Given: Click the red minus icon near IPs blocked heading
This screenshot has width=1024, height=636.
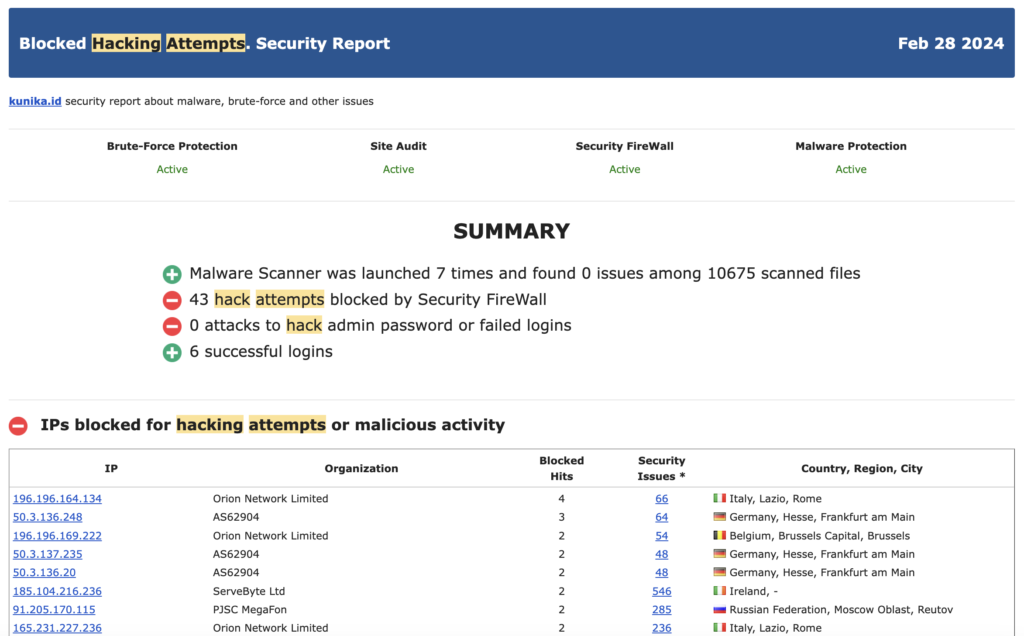Looking at the screenshot, I should [x=17, y=424].
